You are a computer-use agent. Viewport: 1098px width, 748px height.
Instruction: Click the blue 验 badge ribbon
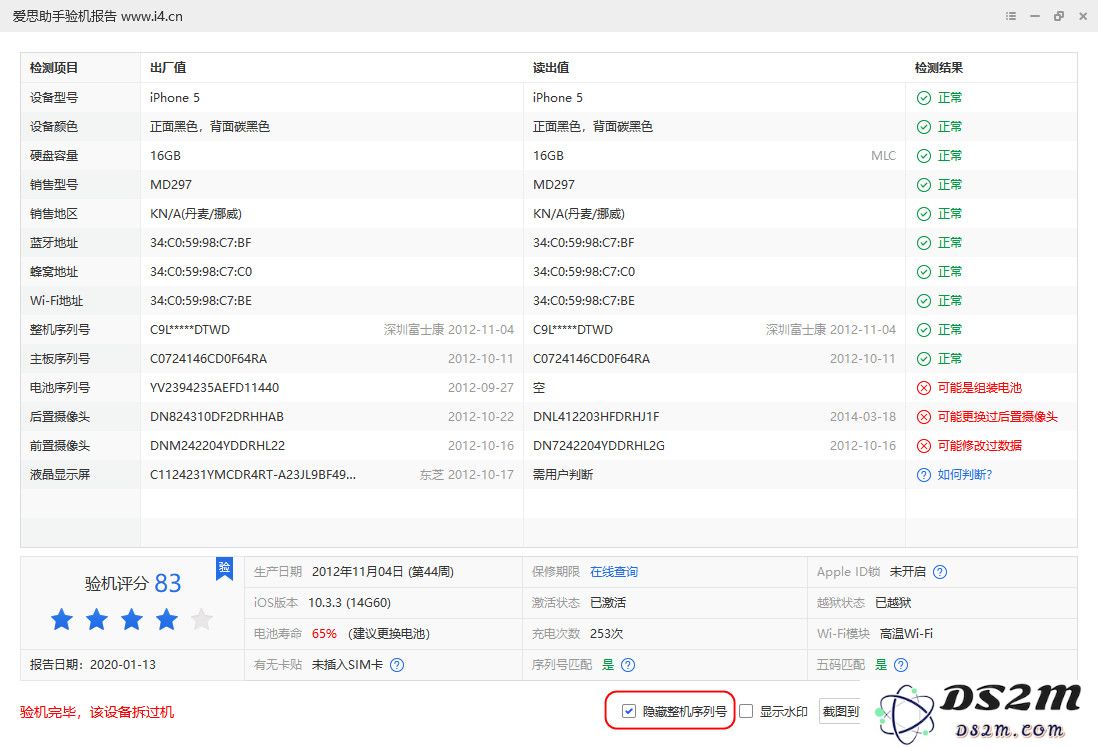coord(224,569)
